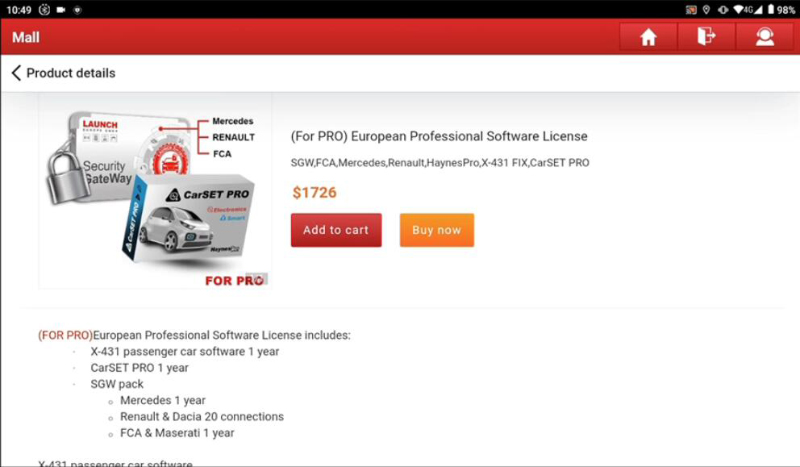Screen dimensions: 800x467
Task: Open the product image thumbnail
Action: pos(155,191)
